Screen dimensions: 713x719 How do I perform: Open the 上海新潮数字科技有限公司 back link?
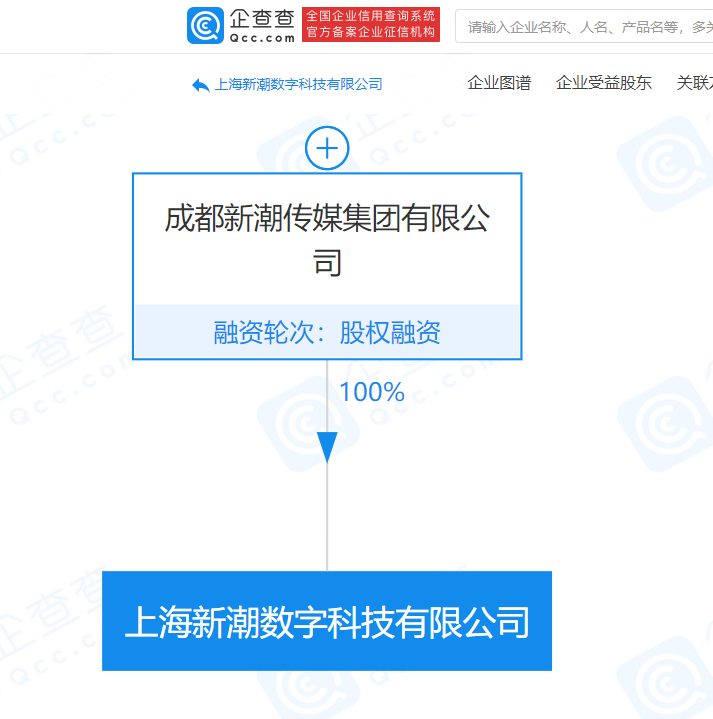pos(298,84)
